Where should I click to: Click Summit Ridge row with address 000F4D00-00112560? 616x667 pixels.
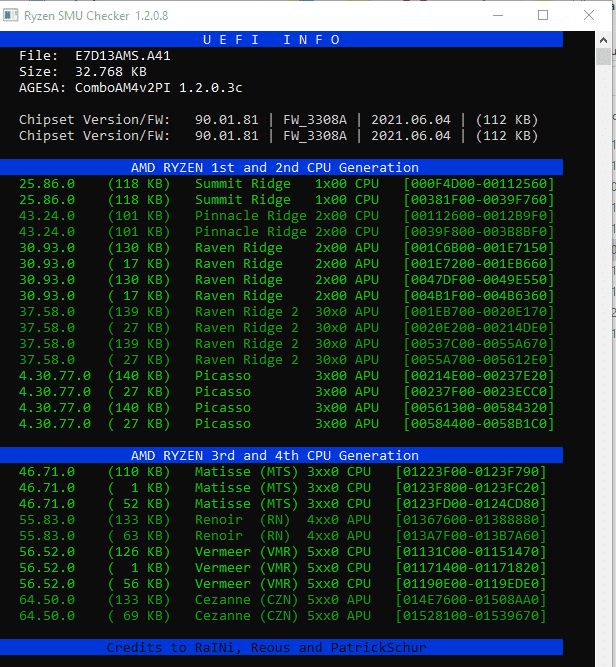(286, 184)
